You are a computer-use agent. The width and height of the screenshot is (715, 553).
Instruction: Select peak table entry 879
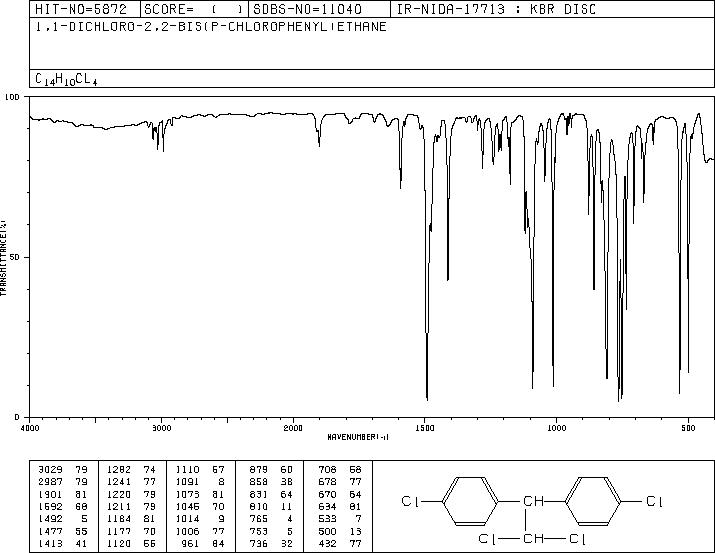[x=259, y=470]
